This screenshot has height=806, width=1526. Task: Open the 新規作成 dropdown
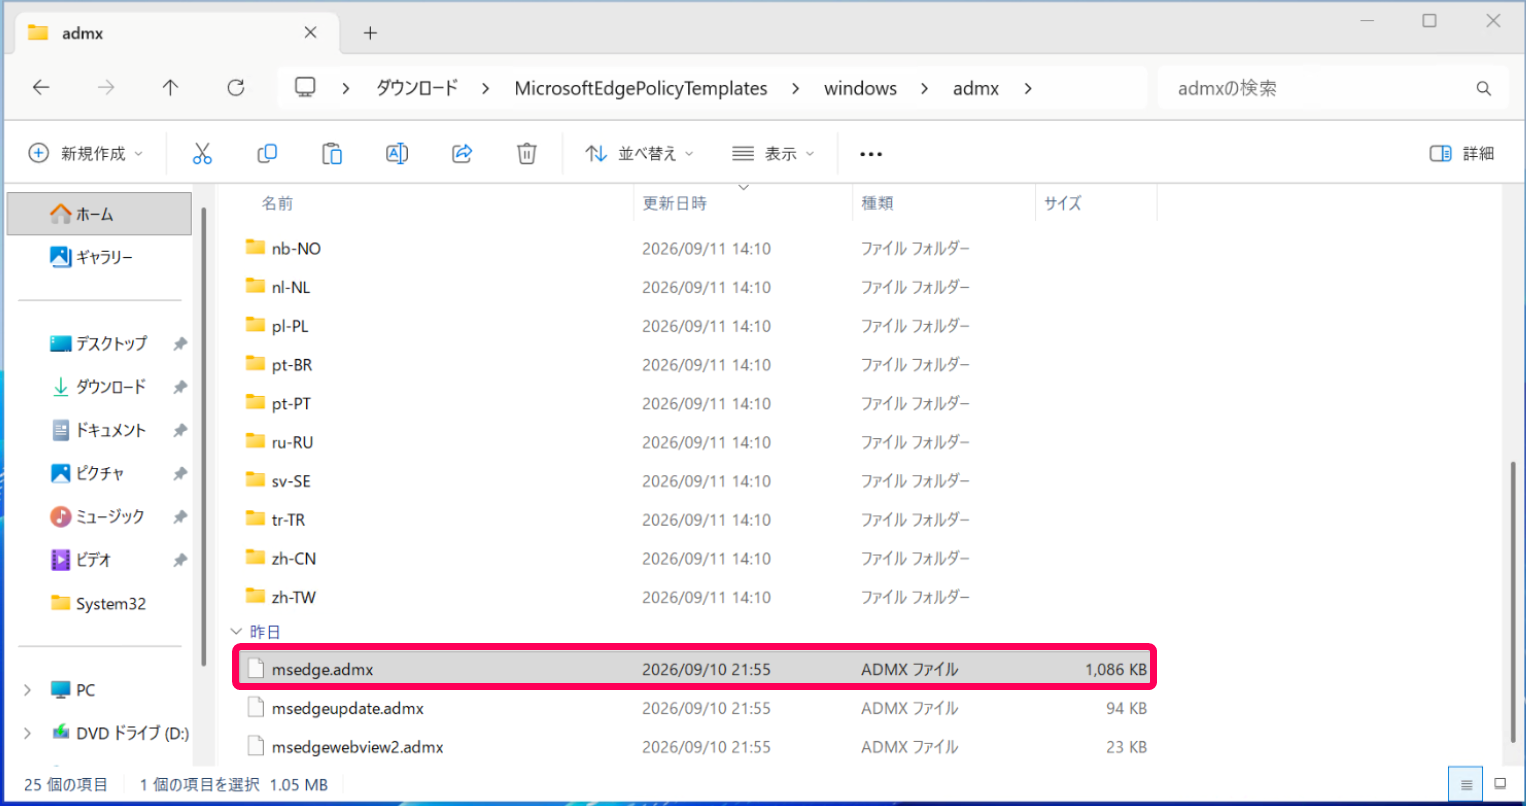coord(86,153)
